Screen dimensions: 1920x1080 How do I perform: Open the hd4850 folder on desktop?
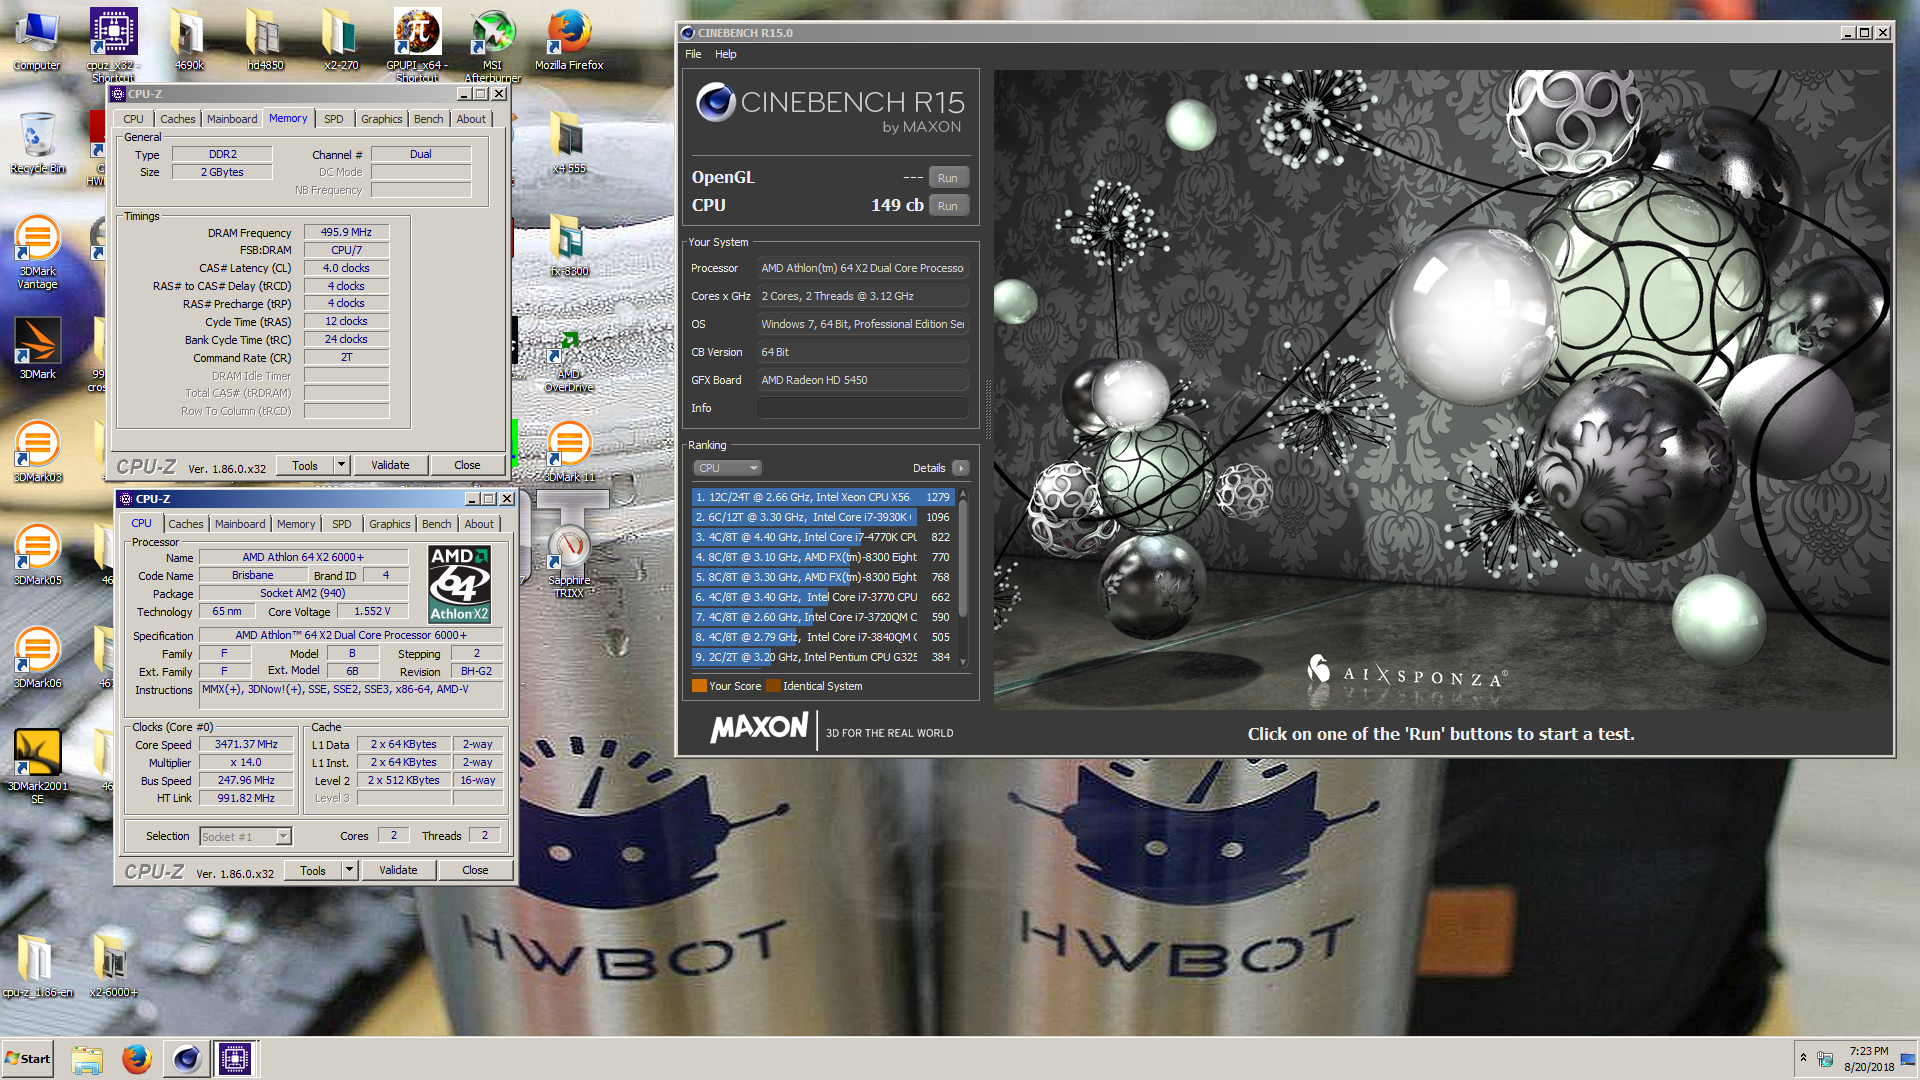click(265, 40)
